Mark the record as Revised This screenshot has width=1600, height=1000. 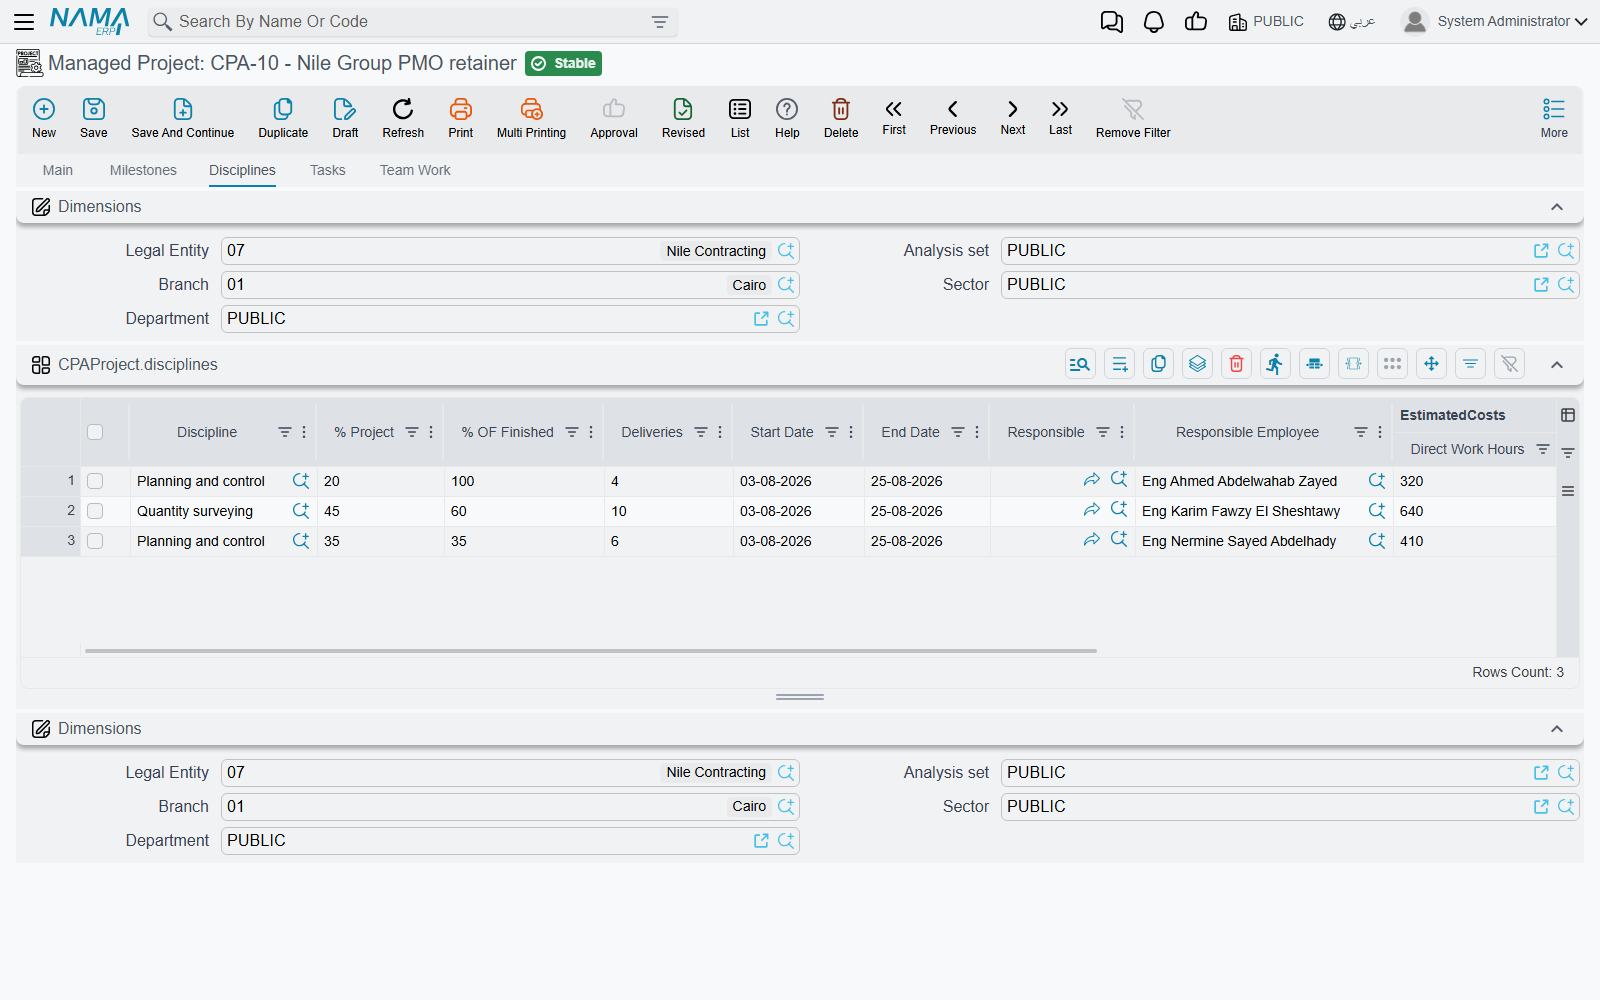click(x=683, y=118)
